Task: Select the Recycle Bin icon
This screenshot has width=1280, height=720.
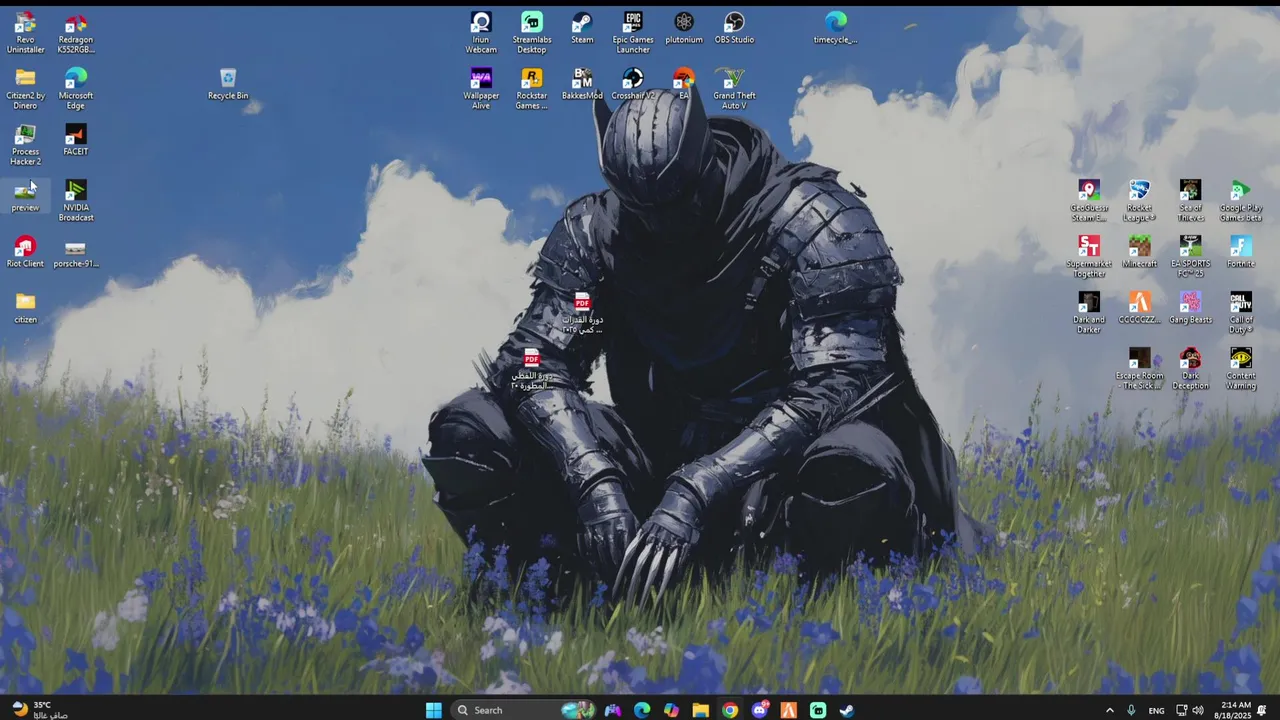Action: (228, 84)
